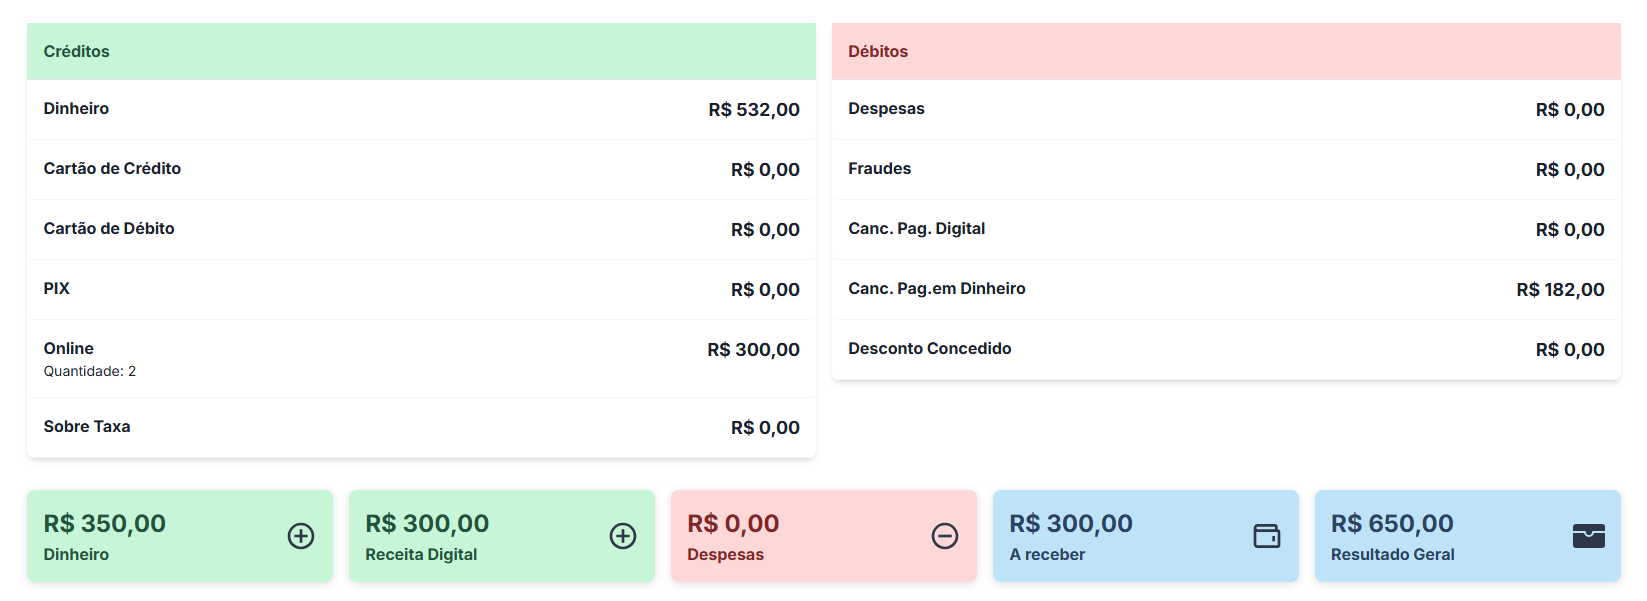Select the Débitos header
This screenshot has width=1647, height=601.
(x=1226, y=51)
